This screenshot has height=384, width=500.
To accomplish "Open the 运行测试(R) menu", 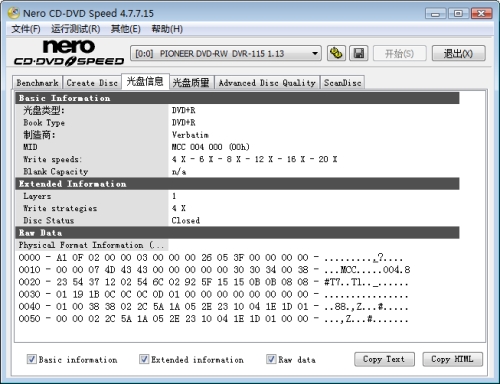I will click(x=75, y=29).
